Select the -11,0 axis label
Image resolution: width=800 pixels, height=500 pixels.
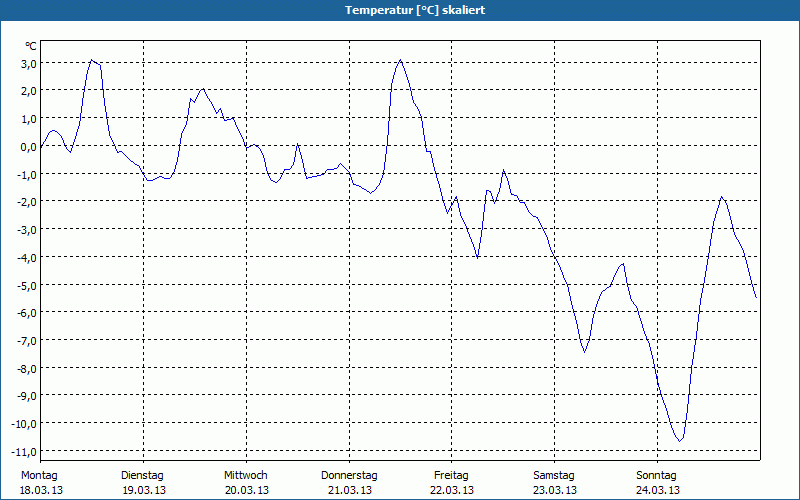coord(25,452)
